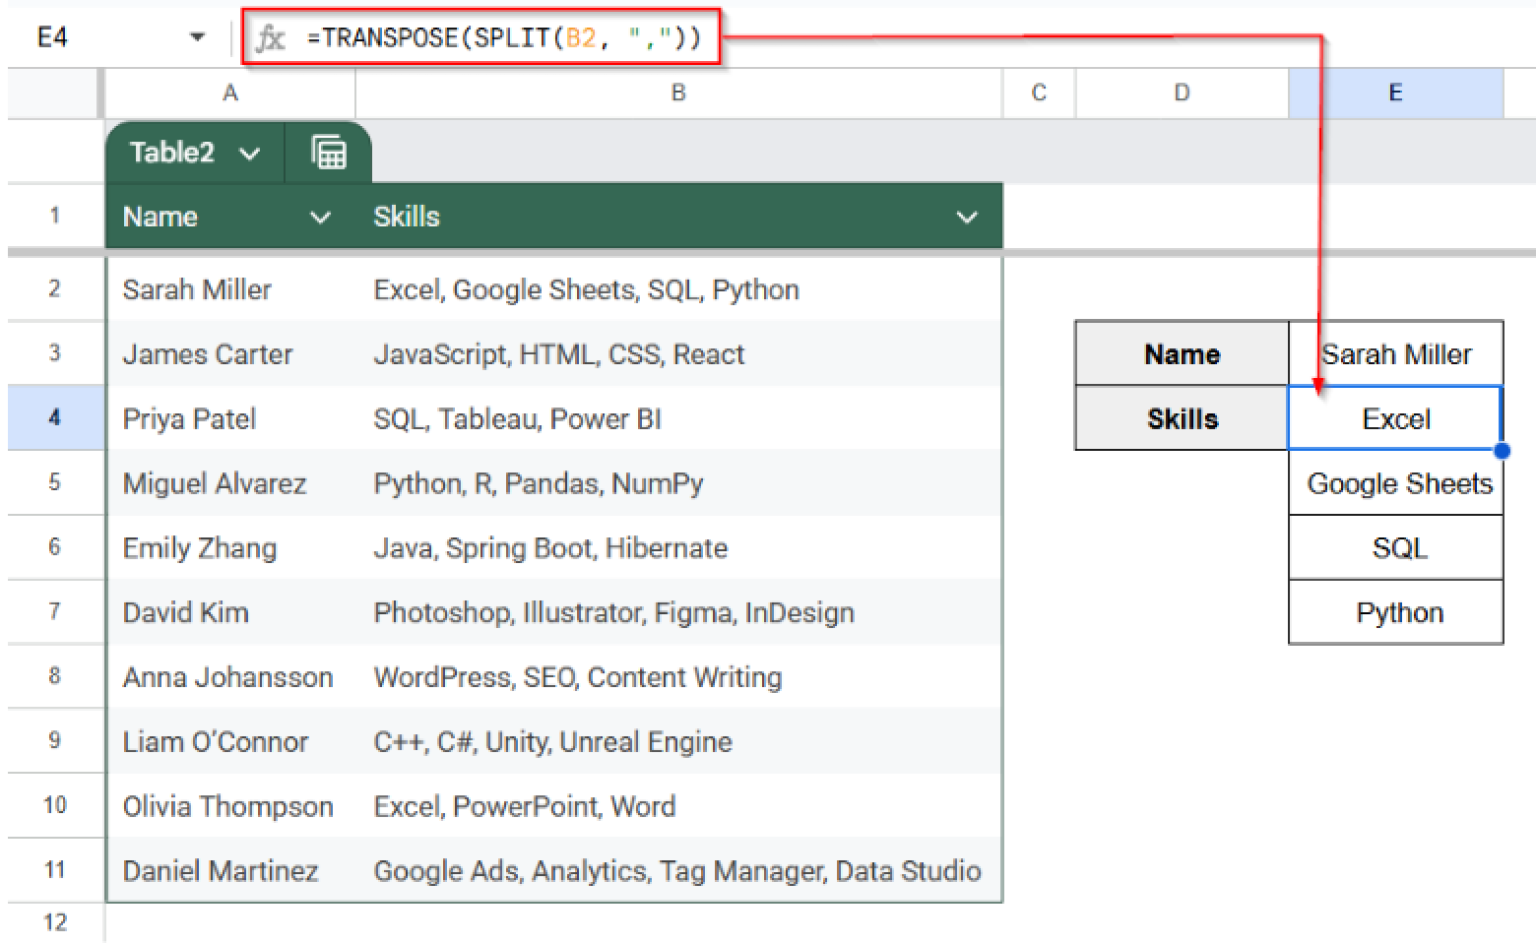
Task: Open the Name box dropdown arrow
Action: pyautogui.click(x=197, y=36)
